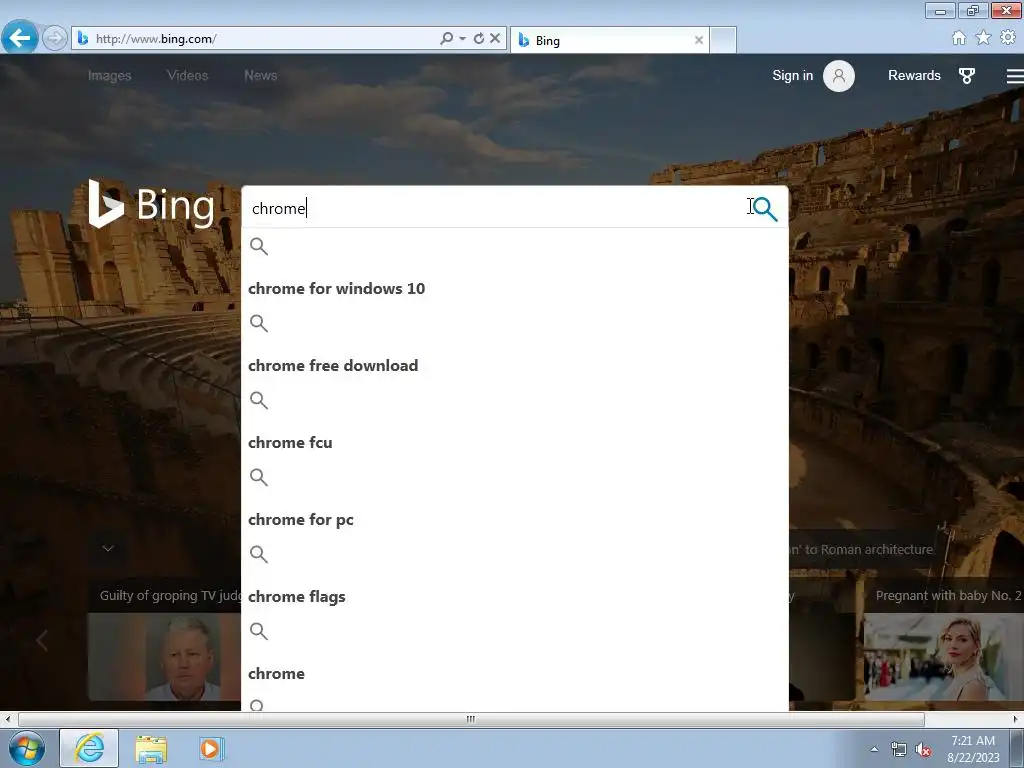The width and height of the screenshot is (1024, 768).
Task: Open the muted volume tray icon
Action: pyautogui.click(x=923, y=750)
